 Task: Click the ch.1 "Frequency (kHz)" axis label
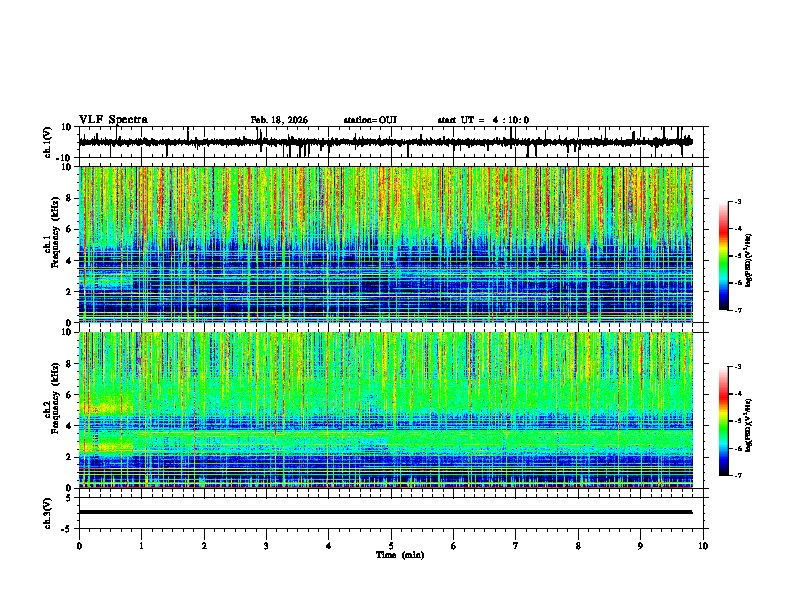55,232
